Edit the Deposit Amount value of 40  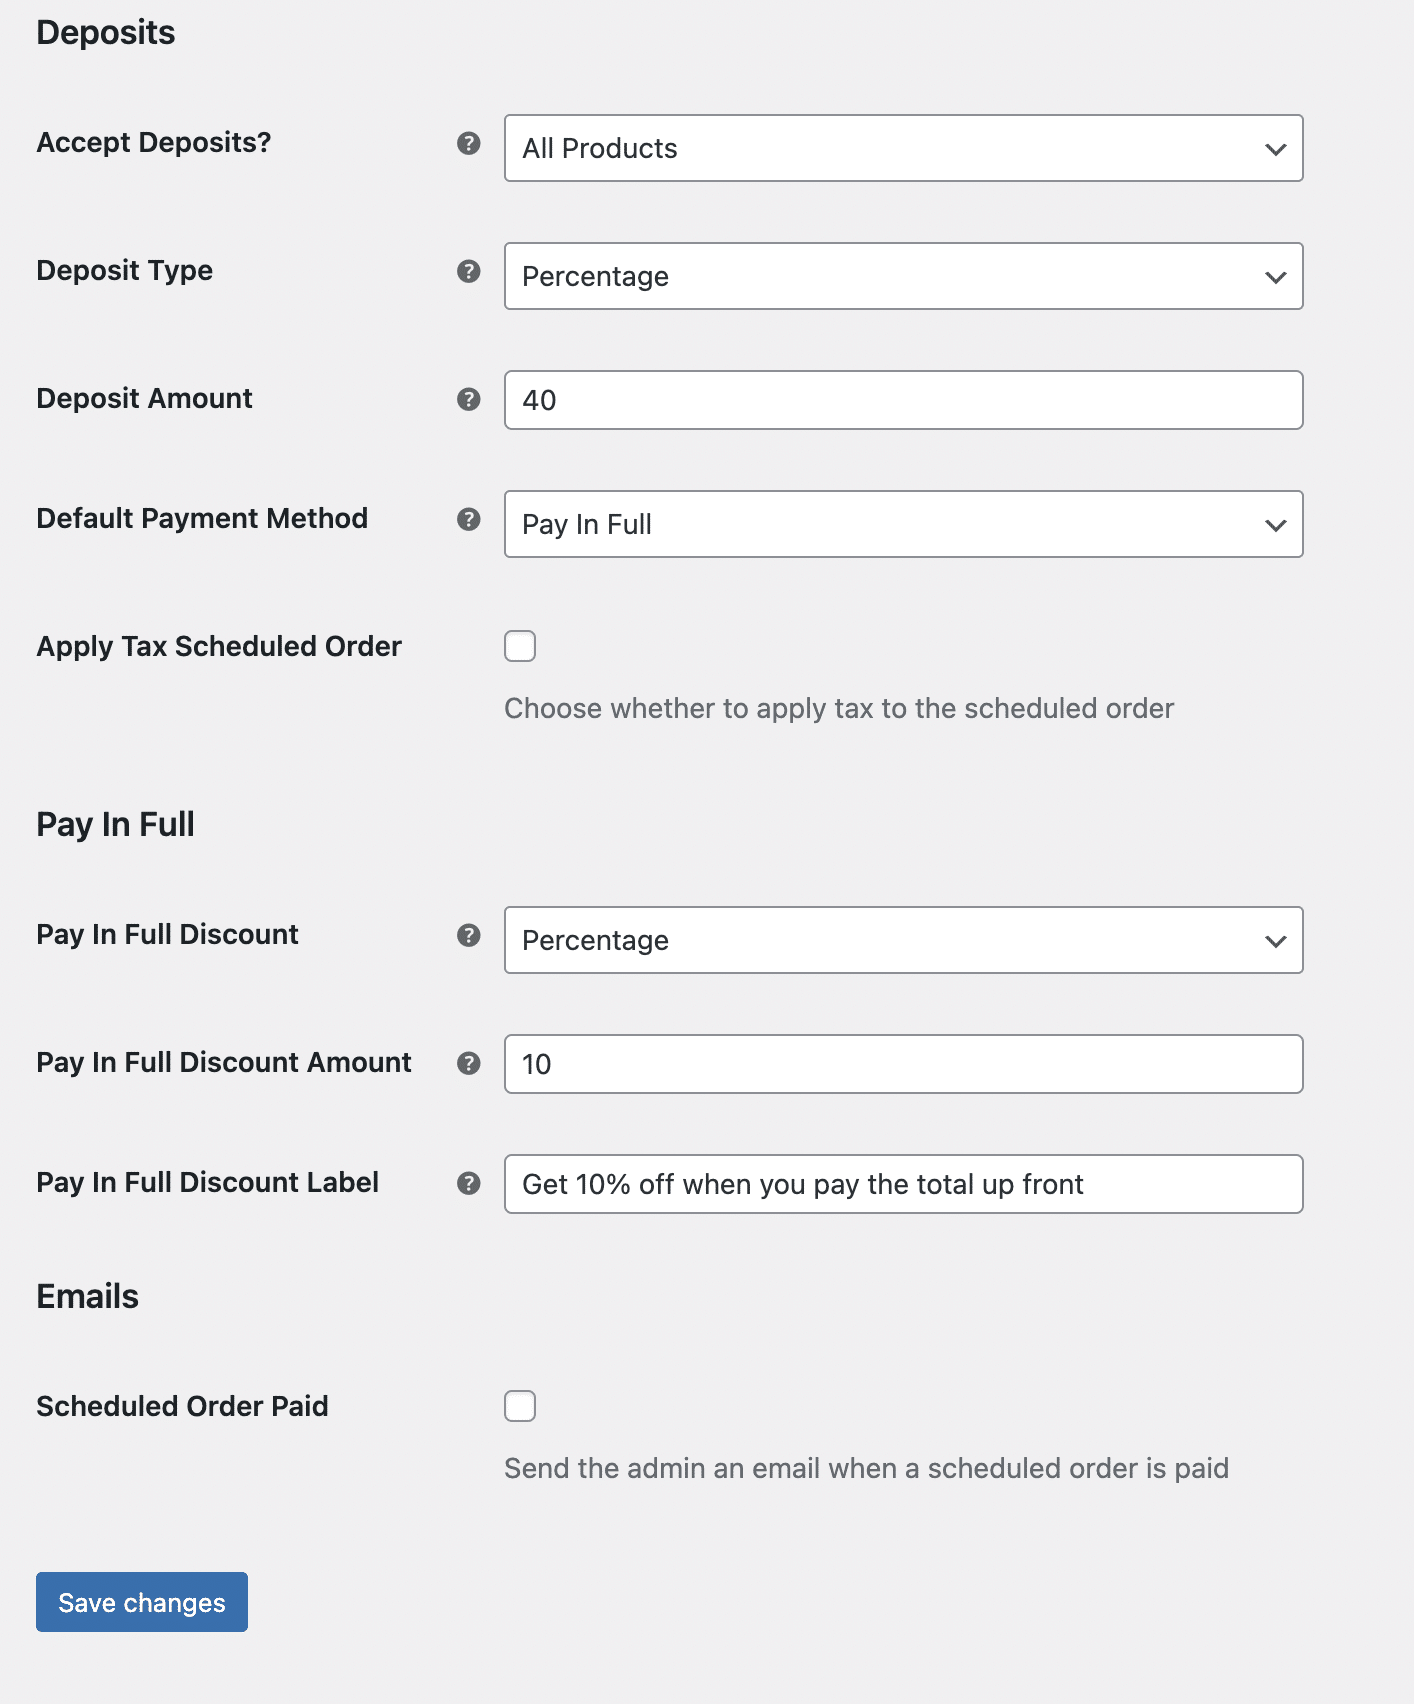[903, 399]
